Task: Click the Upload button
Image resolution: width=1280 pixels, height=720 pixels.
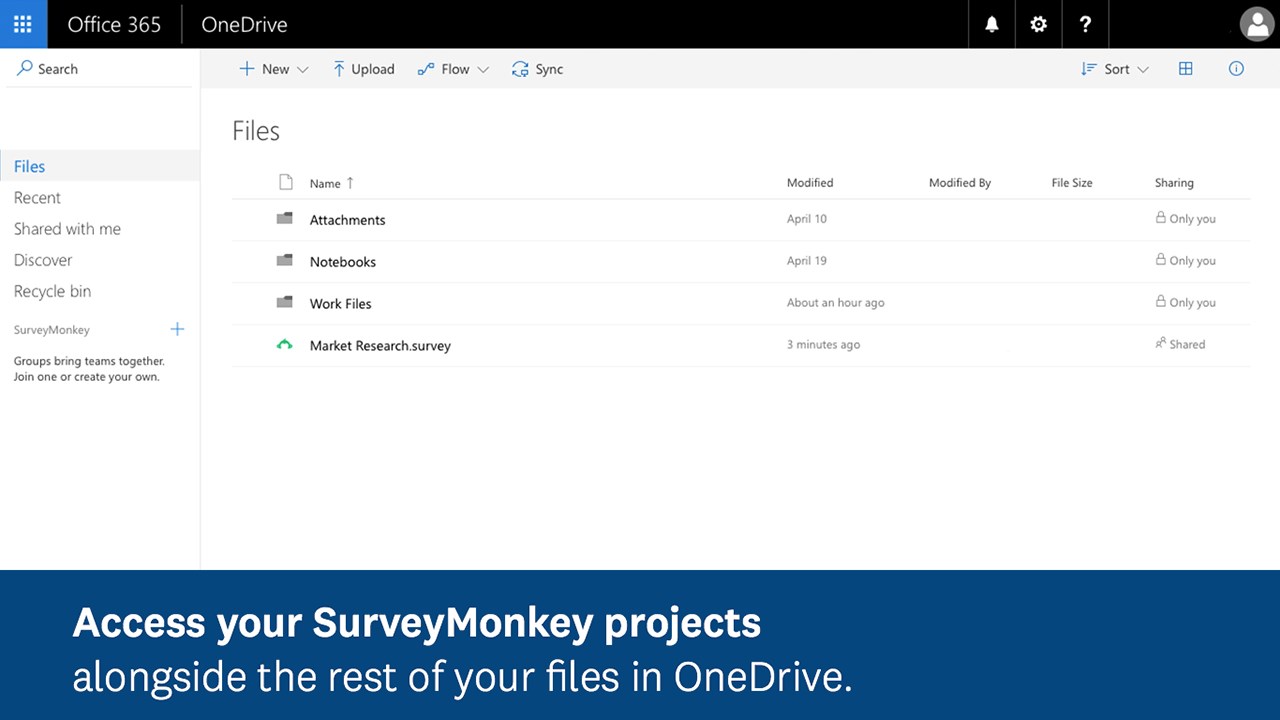Action: click(x=363, y=69)
